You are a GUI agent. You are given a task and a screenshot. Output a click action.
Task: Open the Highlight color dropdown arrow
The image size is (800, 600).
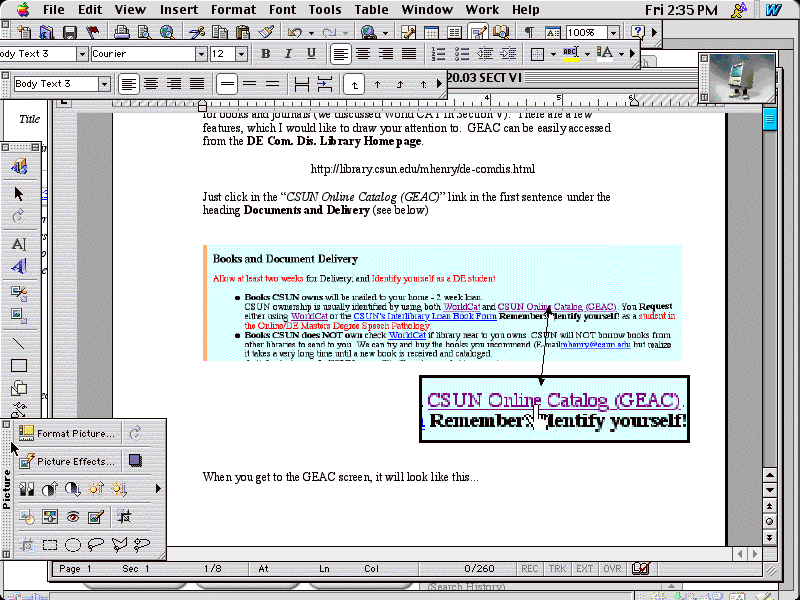click(x=587, y=54)
